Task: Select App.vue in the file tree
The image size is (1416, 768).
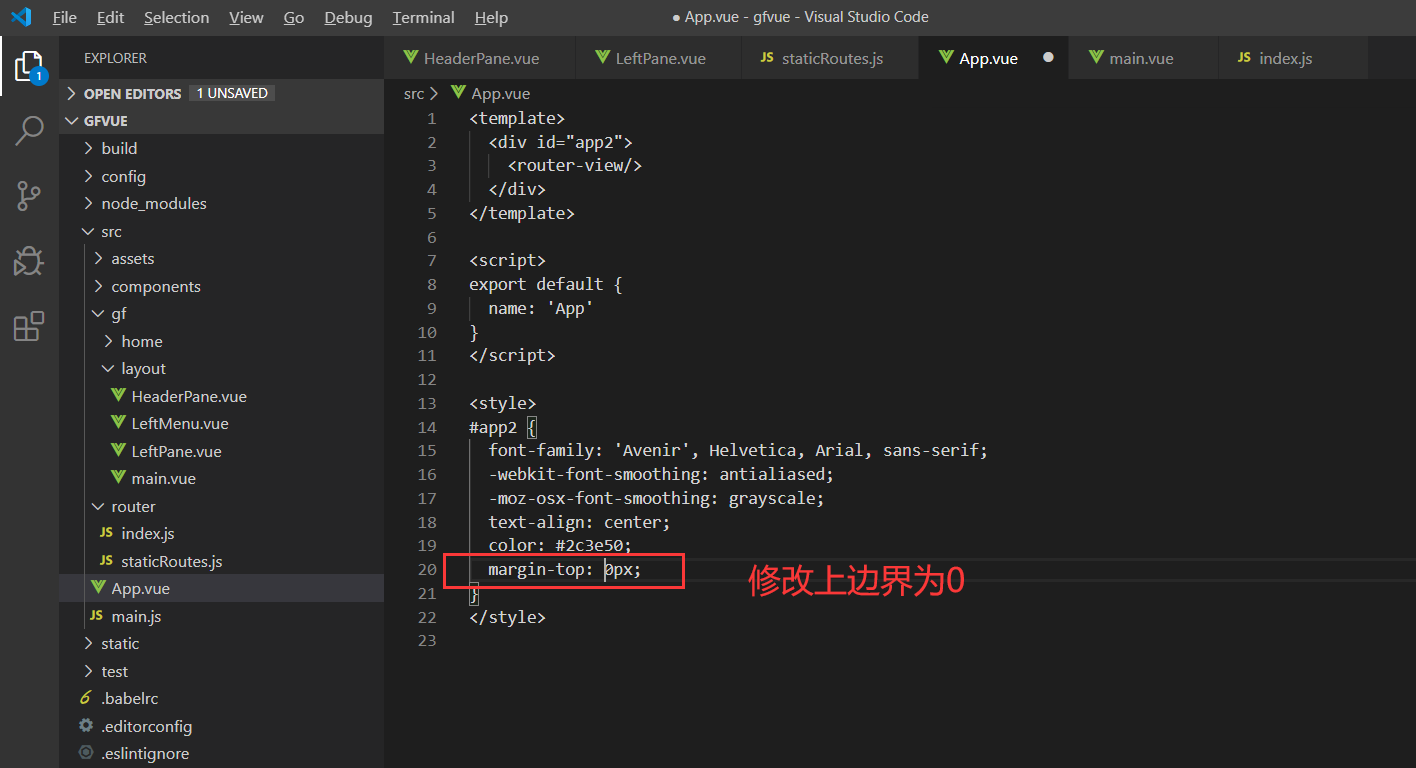Action: (221, 588)
